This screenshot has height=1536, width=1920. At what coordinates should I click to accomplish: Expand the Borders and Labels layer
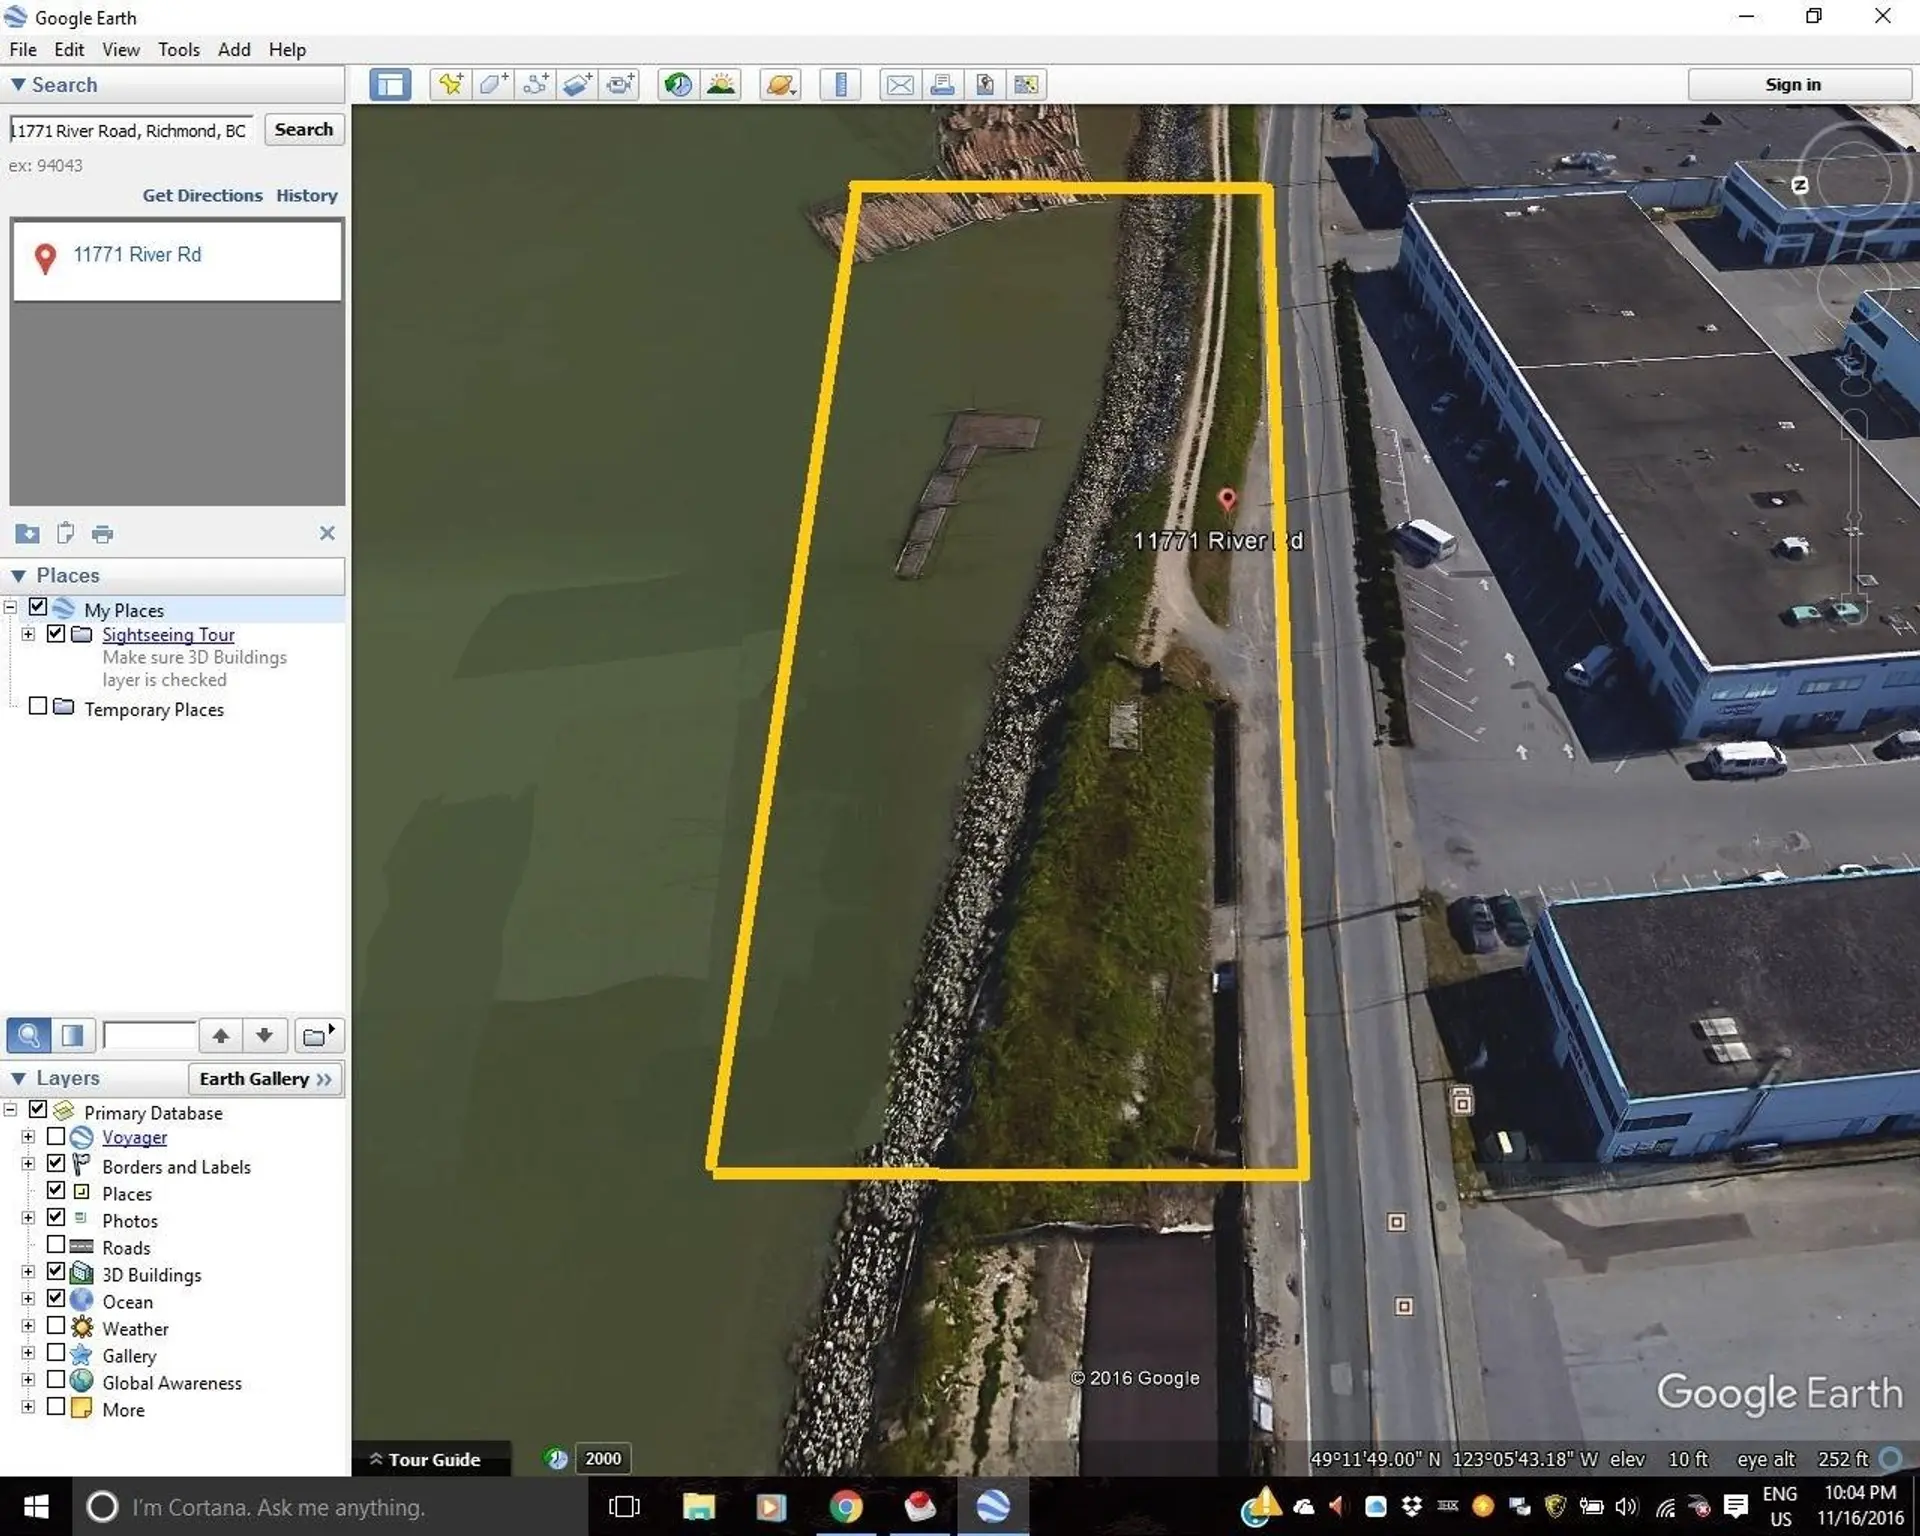(x=28, y=1164)
